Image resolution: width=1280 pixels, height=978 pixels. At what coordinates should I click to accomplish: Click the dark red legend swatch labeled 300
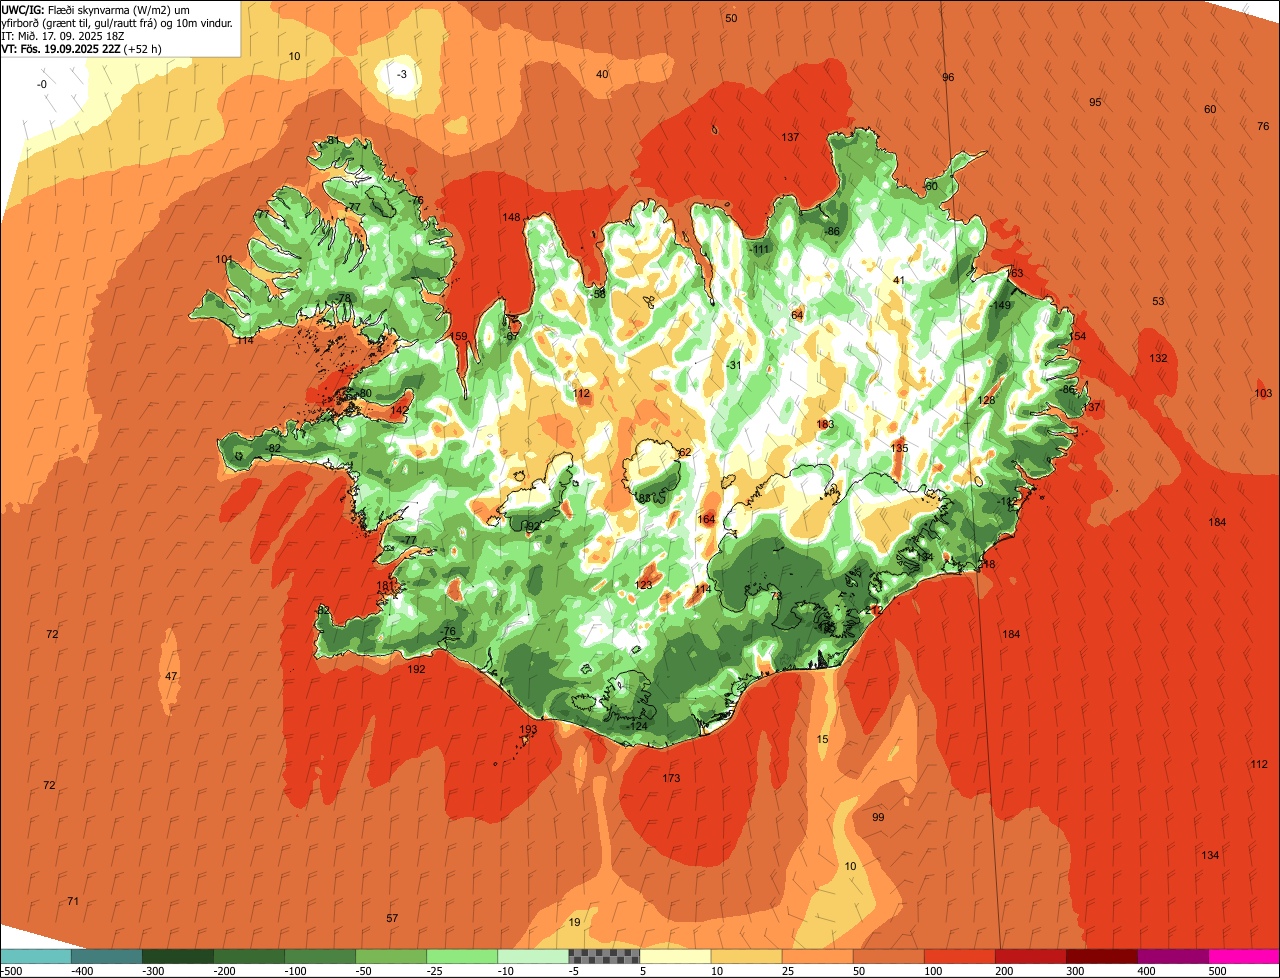point(1101,956)
